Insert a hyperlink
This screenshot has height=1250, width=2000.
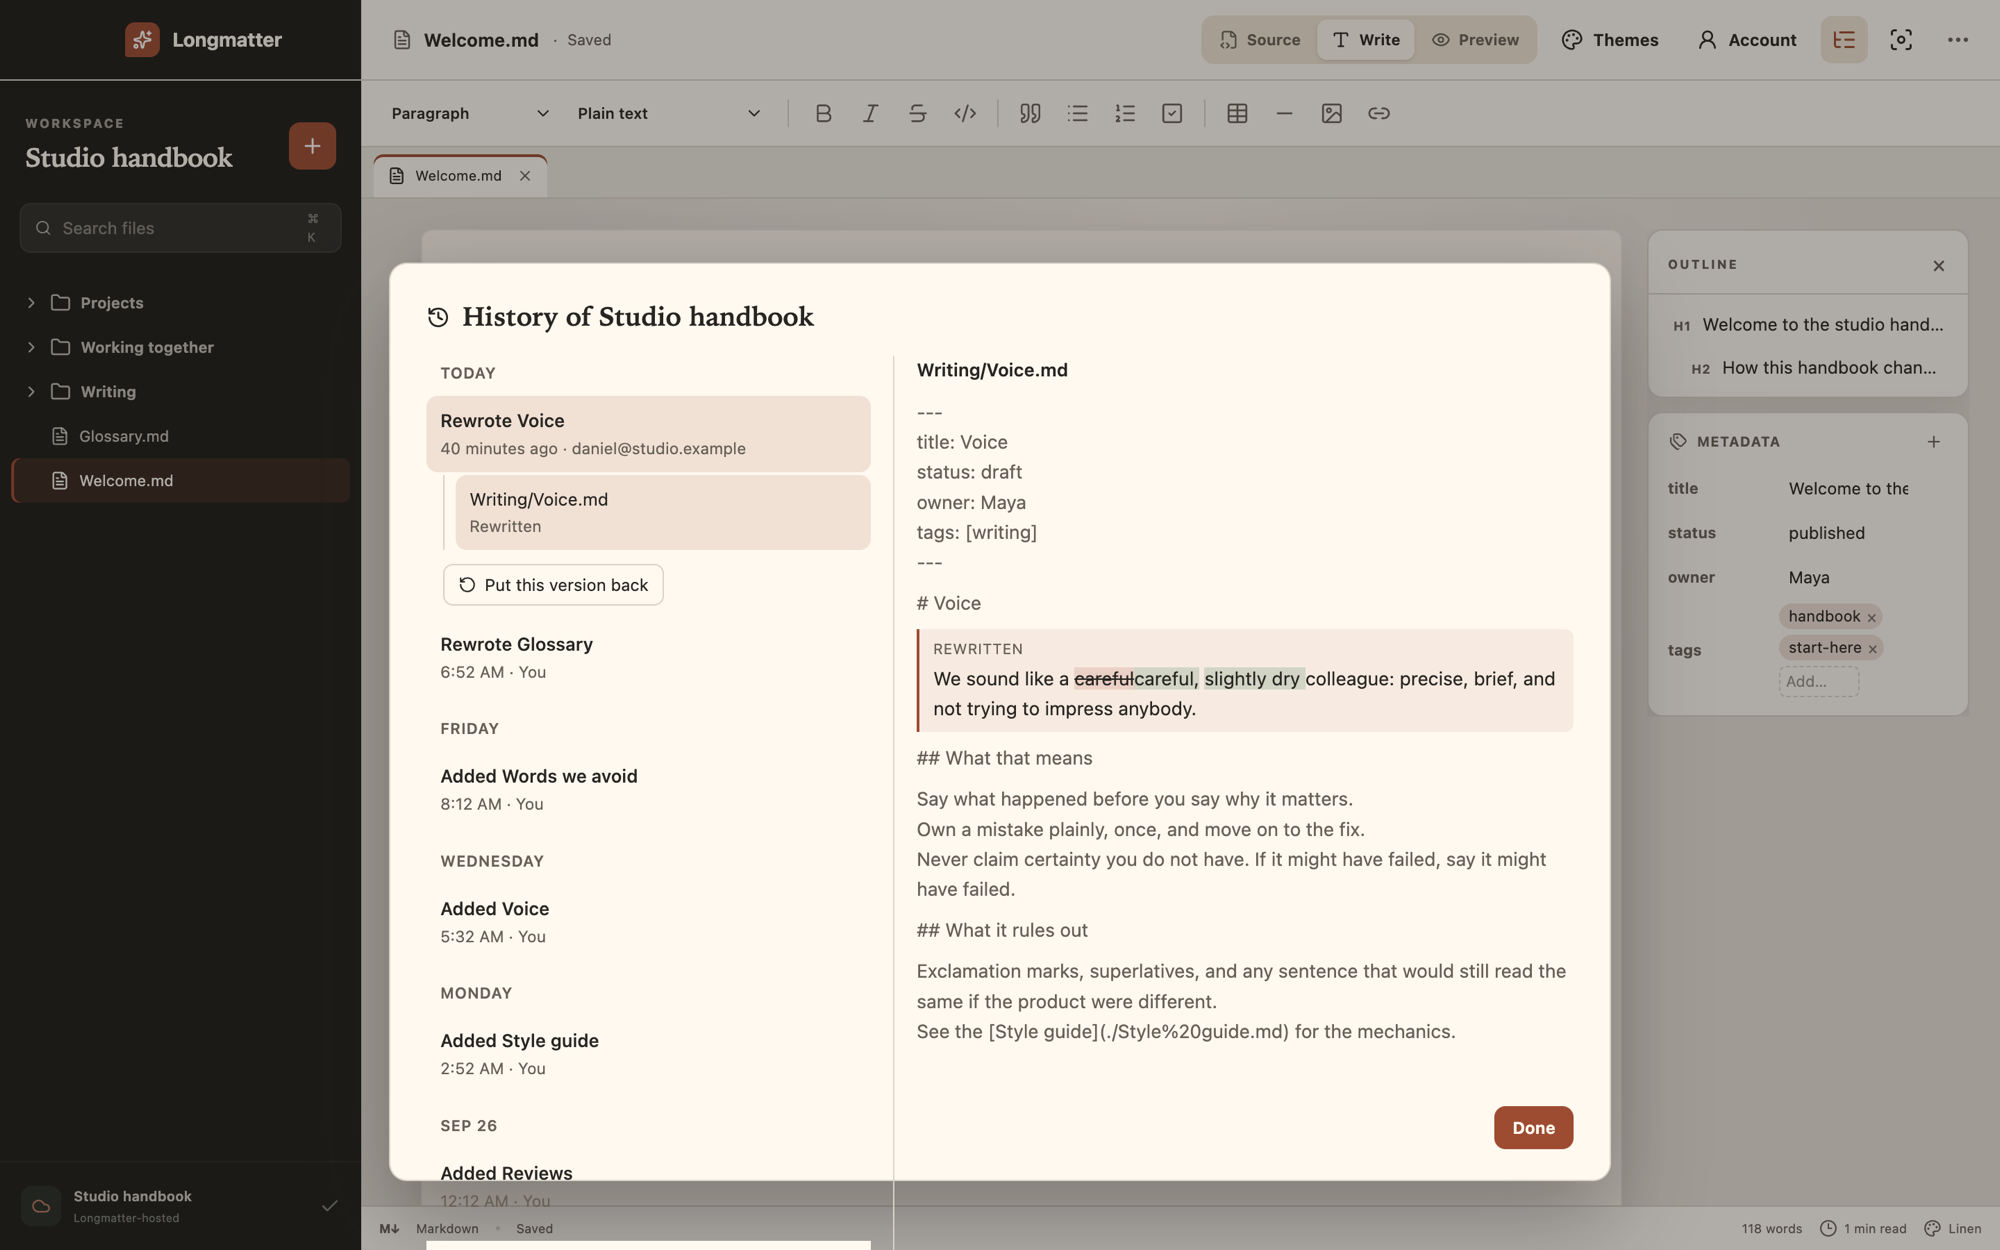1379,113
